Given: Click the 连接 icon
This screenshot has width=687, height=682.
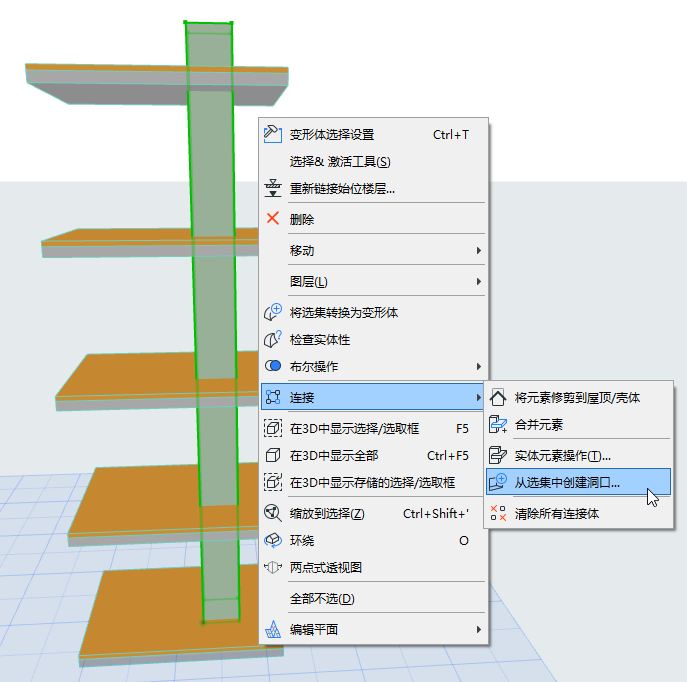Looking at the screenshot, I should [x=273, y=397].
